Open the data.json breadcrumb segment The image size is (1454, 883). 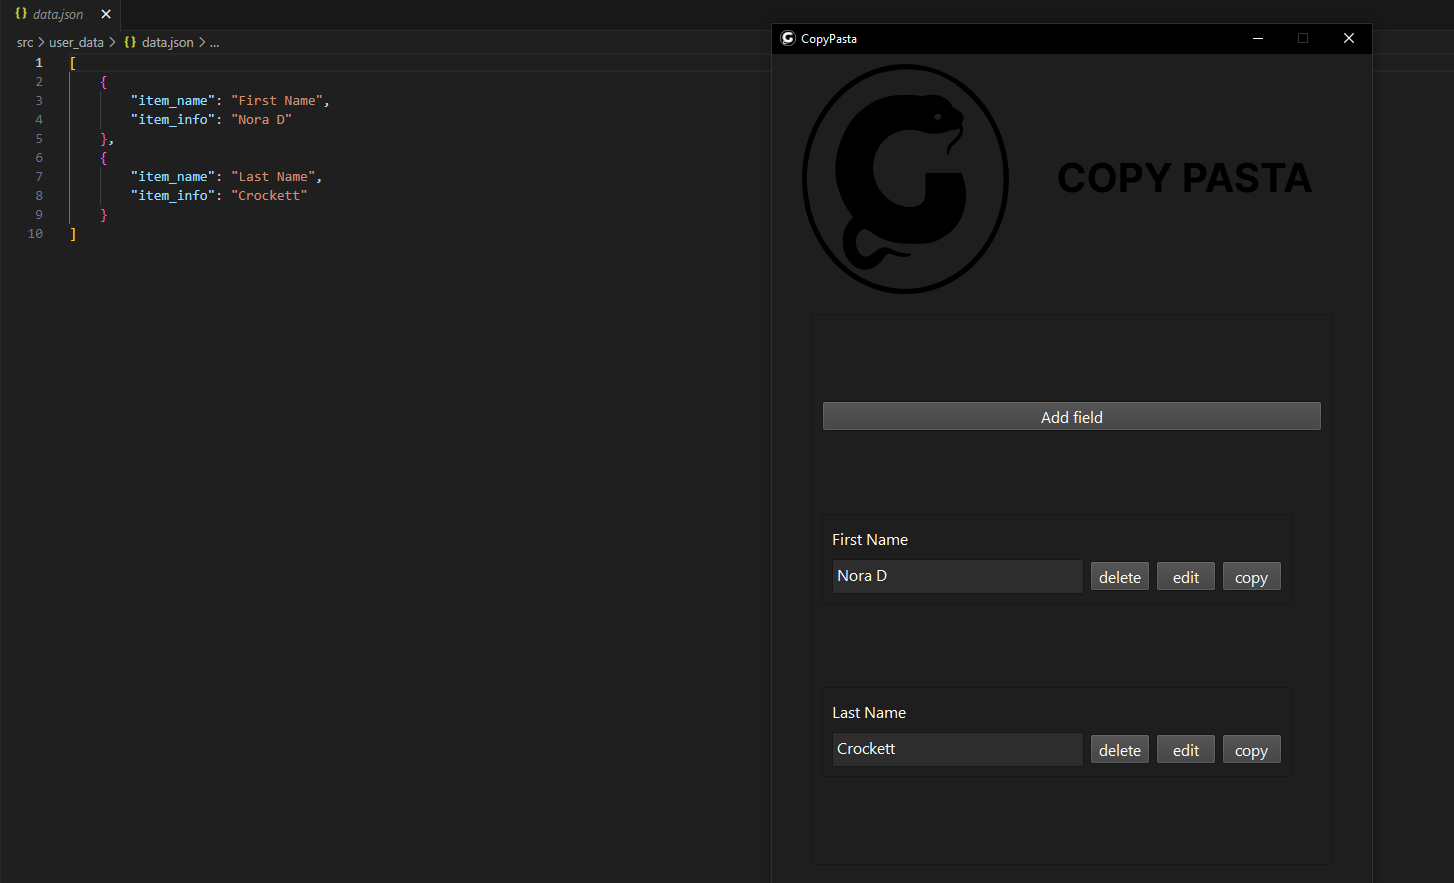[x=168, y=42]
